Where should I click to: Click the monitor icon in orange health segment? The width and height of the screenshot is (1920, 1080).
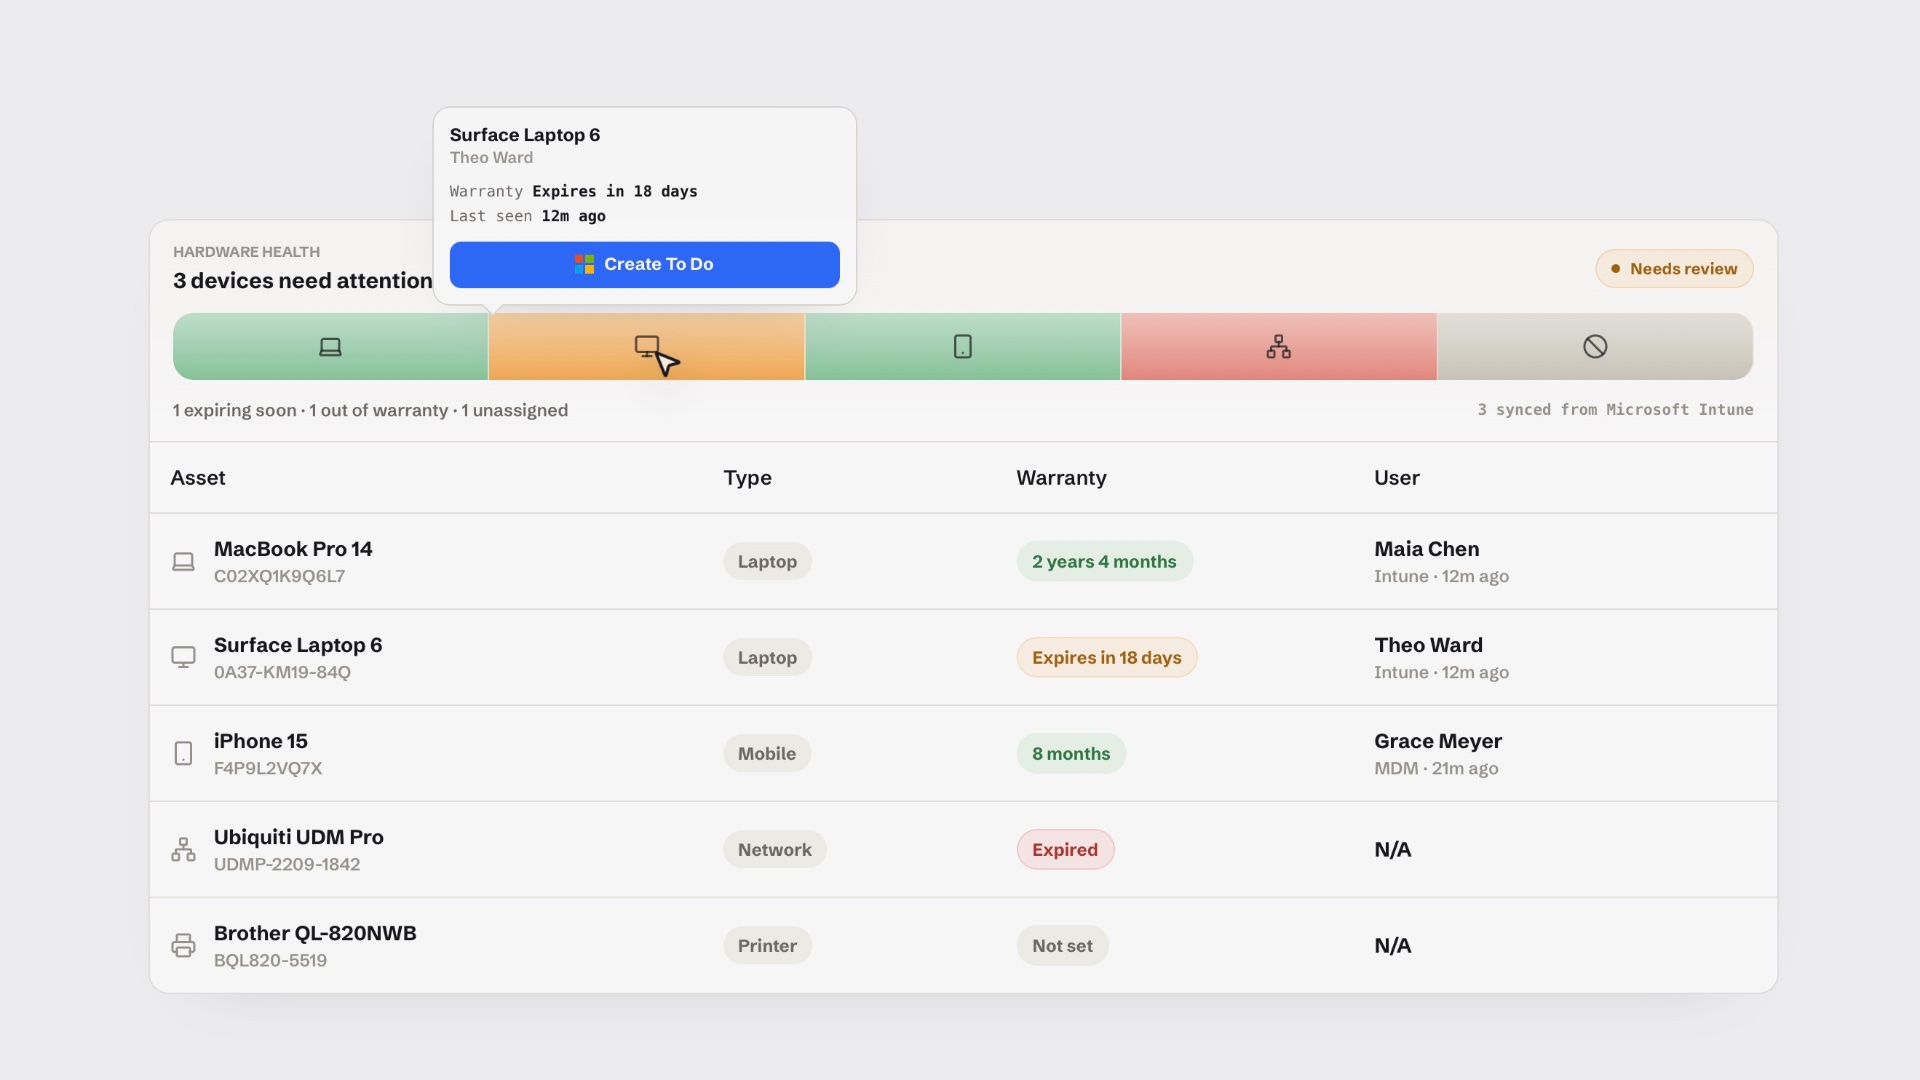point(647,347)
